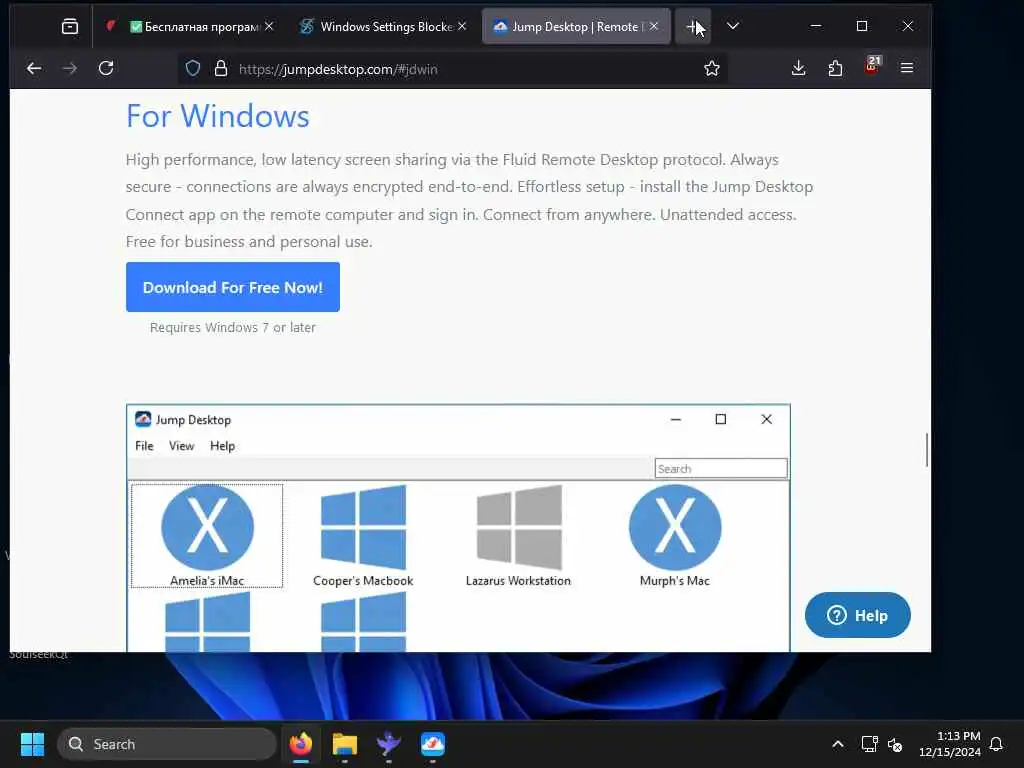Open File Explorer from the taskbar
Screen dimensions: 1024x768
[x=345, y=744]
